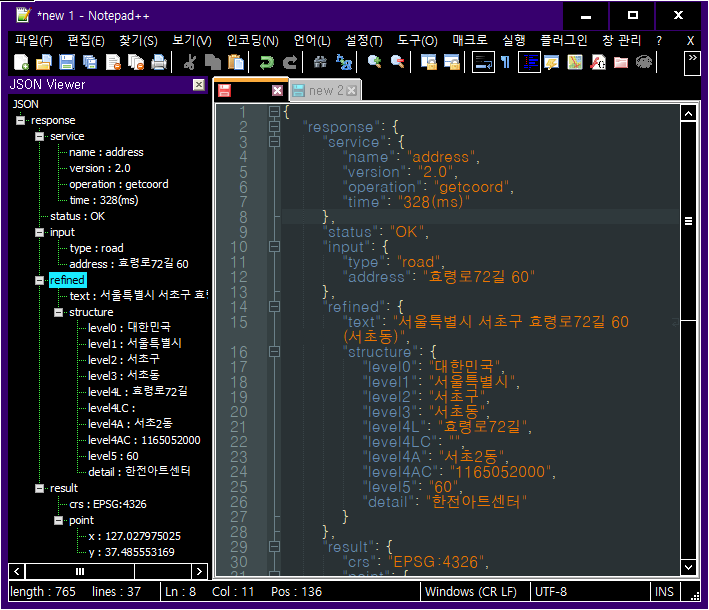
Task: Select 'operation : getcoord' tree row
Action: (118, 184)
